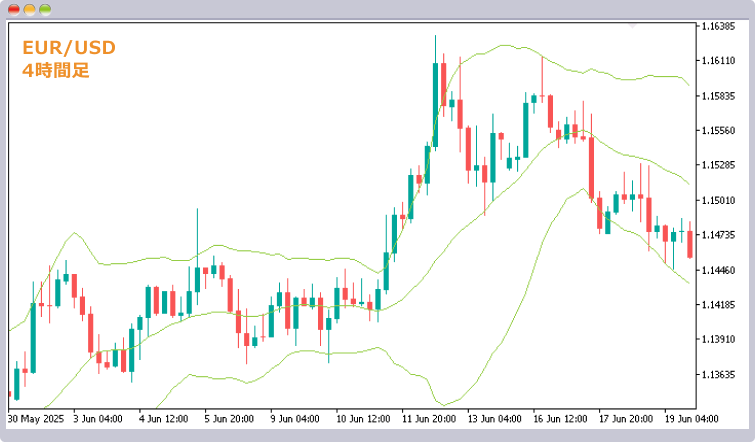The height and width of the screenshot is (442, 755).
Task: Click the green maximize window button
Action: pyautogui.click(x=45, y=9)
